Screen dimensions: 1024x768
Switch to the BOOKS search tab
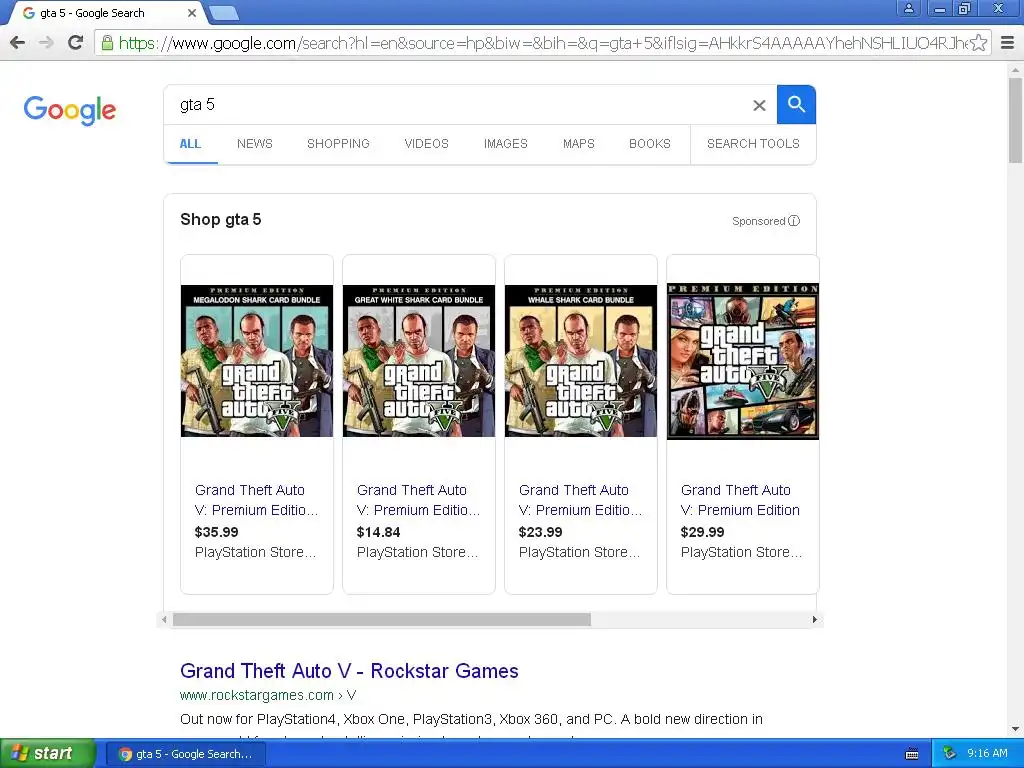(x=650, y=144)
